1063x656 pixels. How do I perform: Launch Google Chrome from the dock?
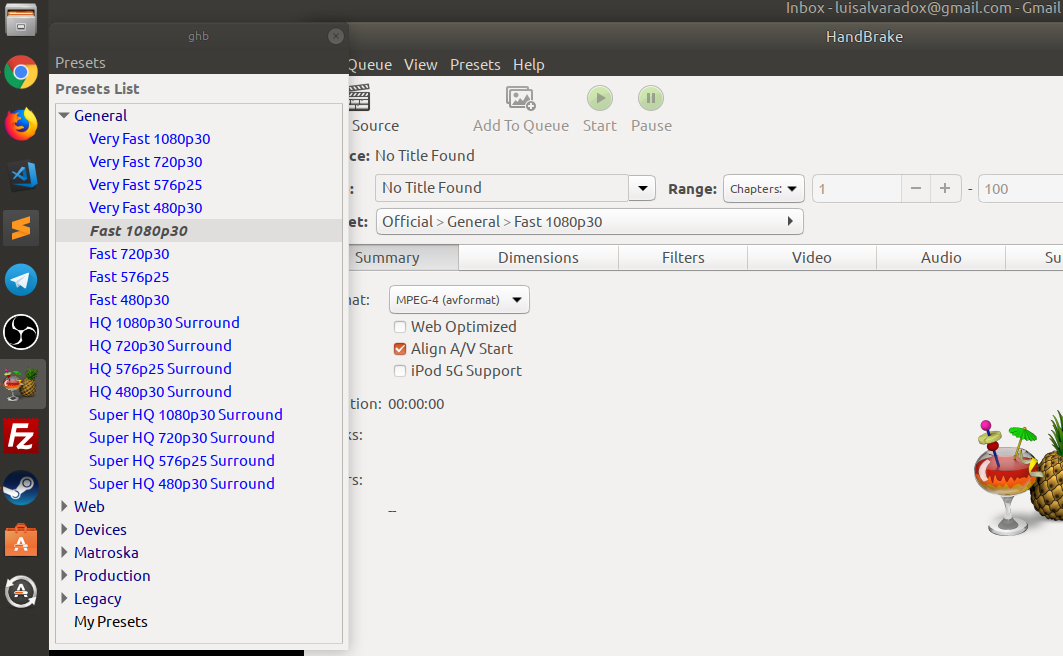(21, 72)
